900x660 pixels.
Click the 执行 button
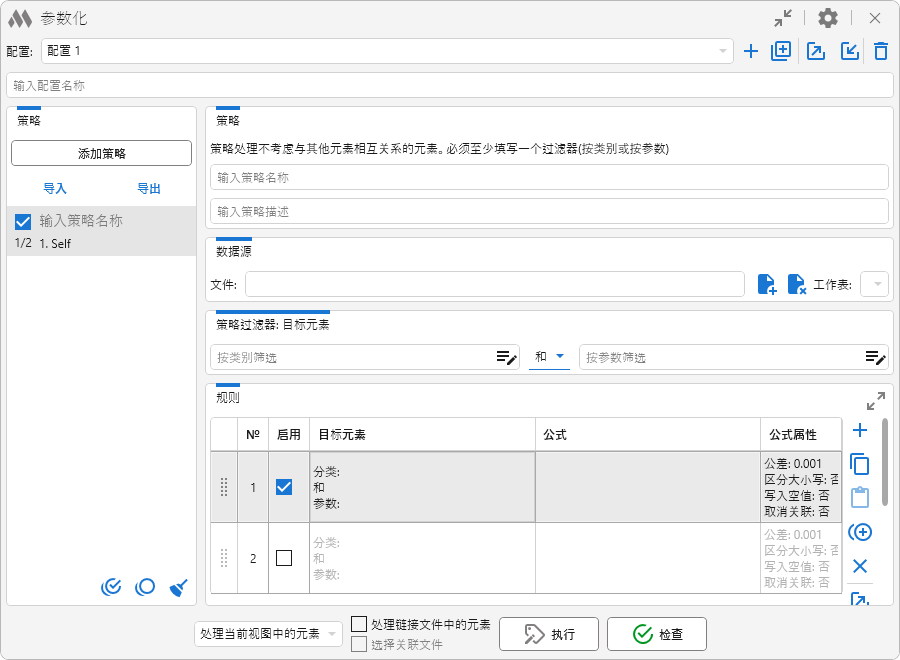click(549, 634)
